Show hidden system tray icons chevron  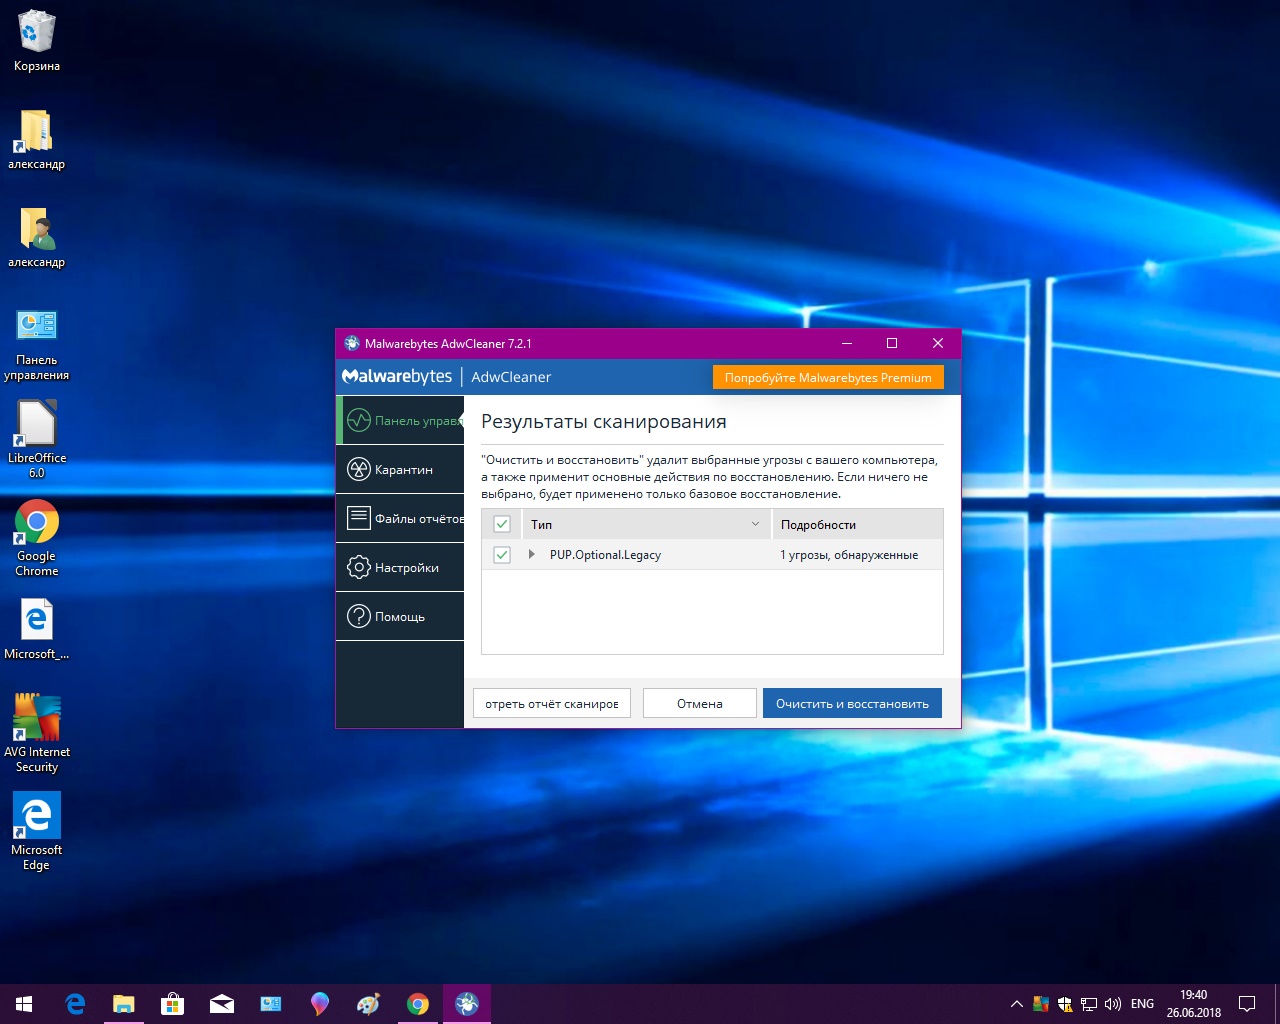tap(1016, 1003)
